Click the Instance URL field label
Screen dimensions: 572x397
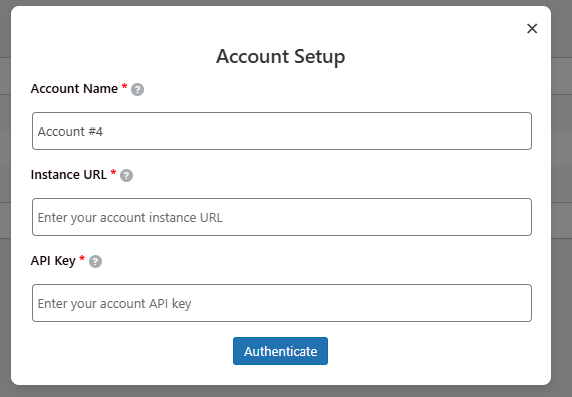[x=69, y=175]
